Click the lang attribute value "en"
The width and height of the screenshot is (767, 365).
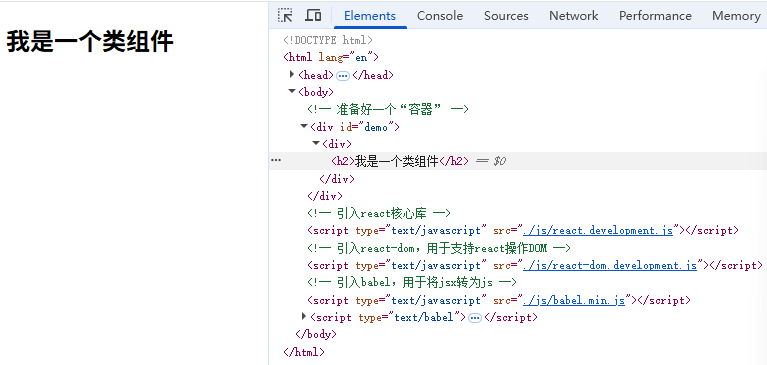(361, 57)
